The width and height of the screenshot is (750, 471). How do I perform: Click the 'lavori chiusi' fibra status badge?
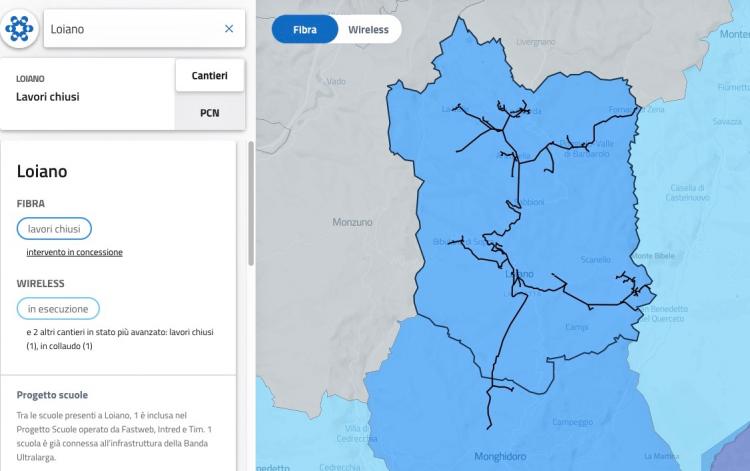pyautogui.click(x=54, y=229)
